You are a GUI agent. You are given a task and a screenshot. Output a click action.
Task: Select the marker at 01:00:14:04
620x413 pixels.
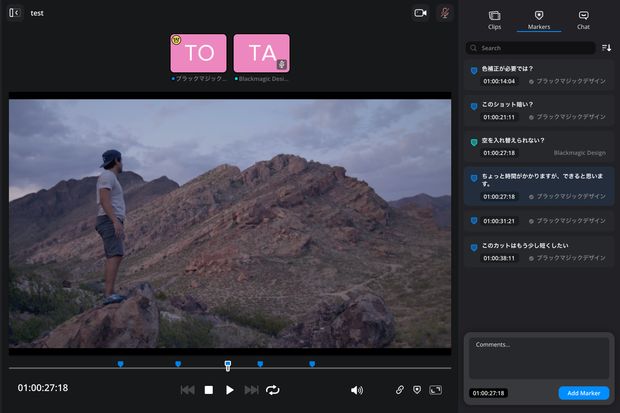[x=540, y=75]
